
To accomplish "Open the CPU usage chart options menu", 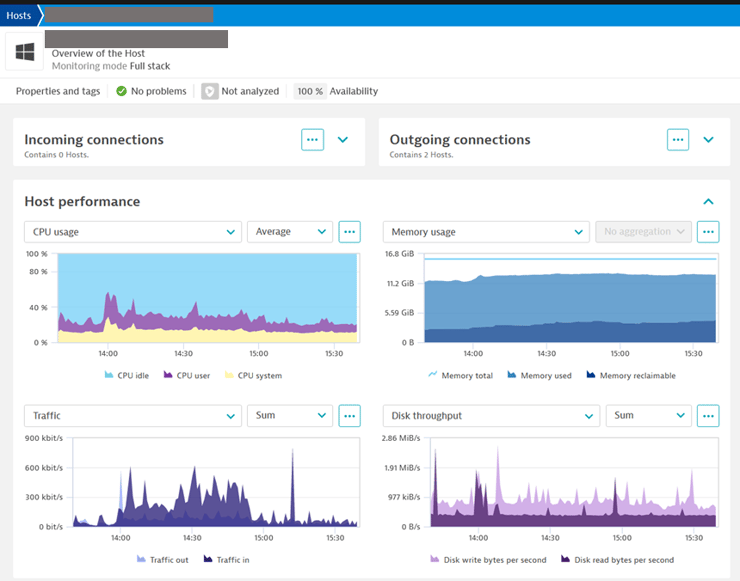I will coord(349,232).
